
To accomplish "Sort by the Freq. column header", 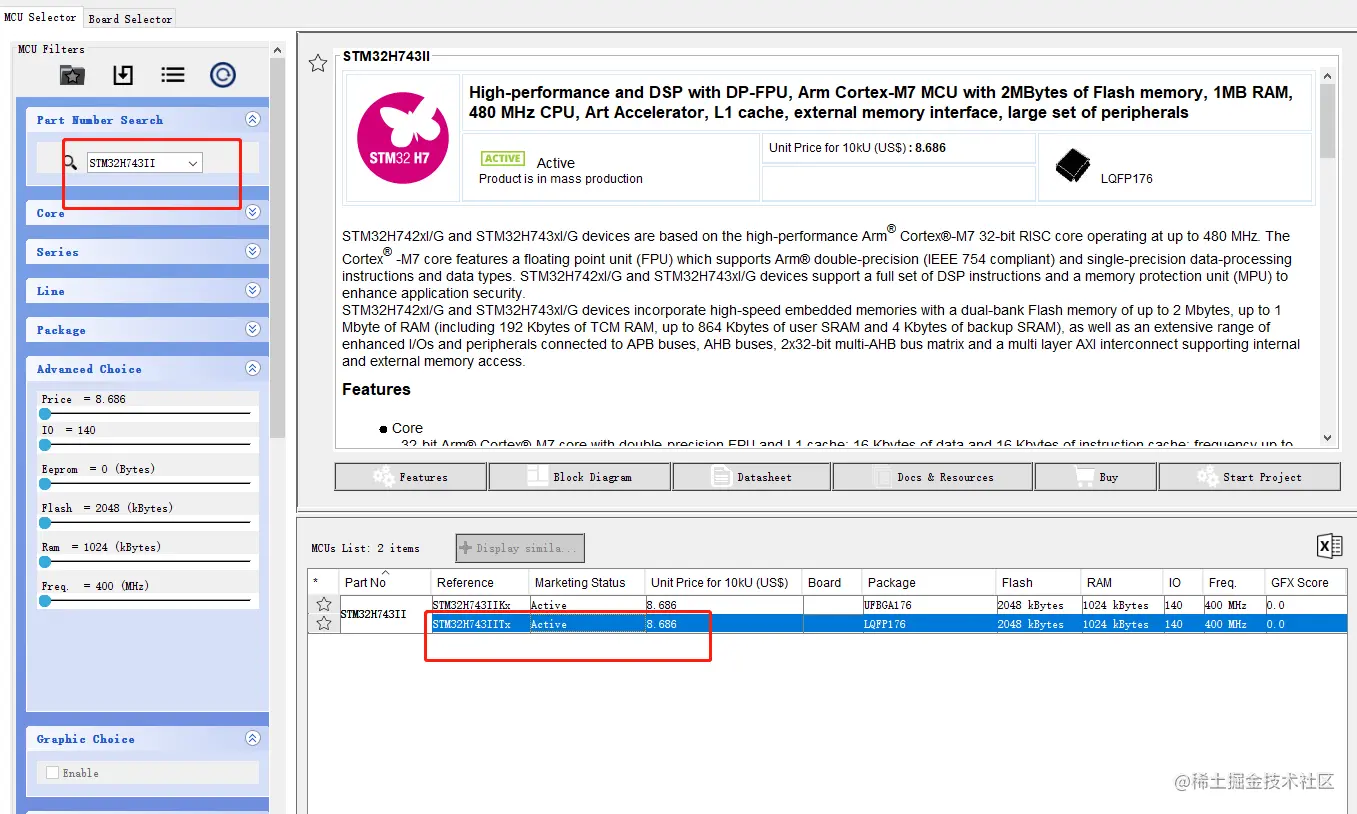I will [1233, 582].
